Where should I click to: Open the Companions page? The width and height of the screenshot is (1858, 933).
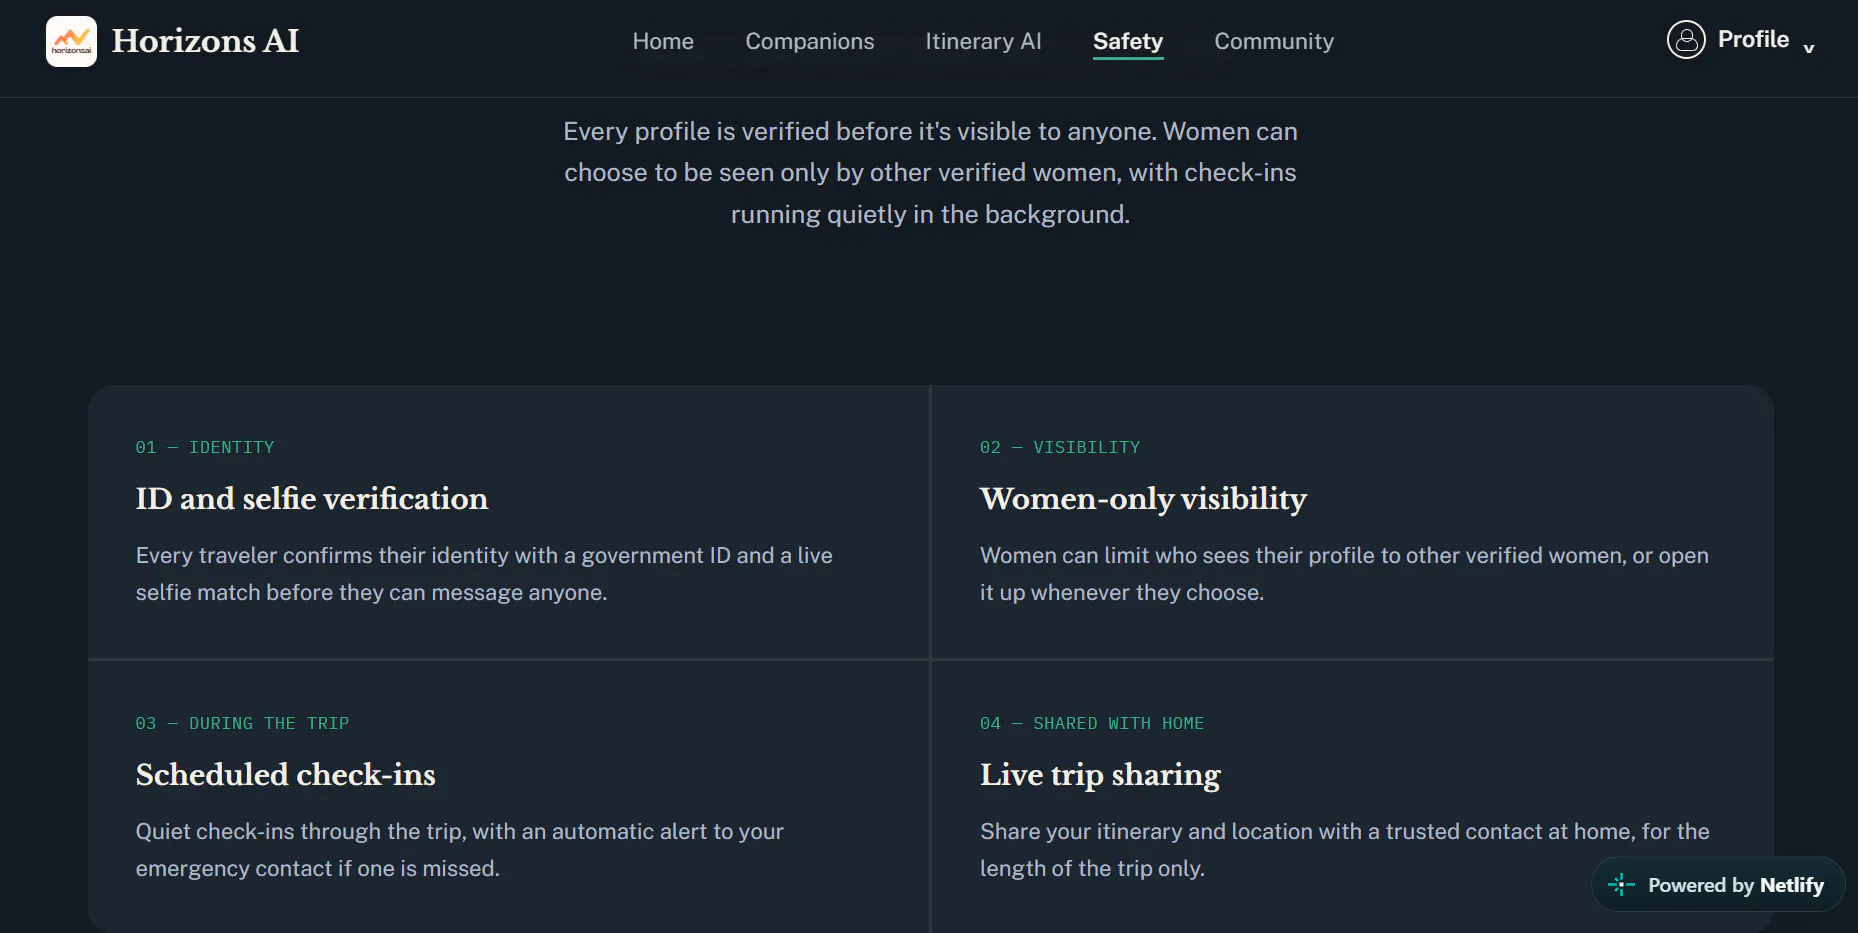coord(810,41)
